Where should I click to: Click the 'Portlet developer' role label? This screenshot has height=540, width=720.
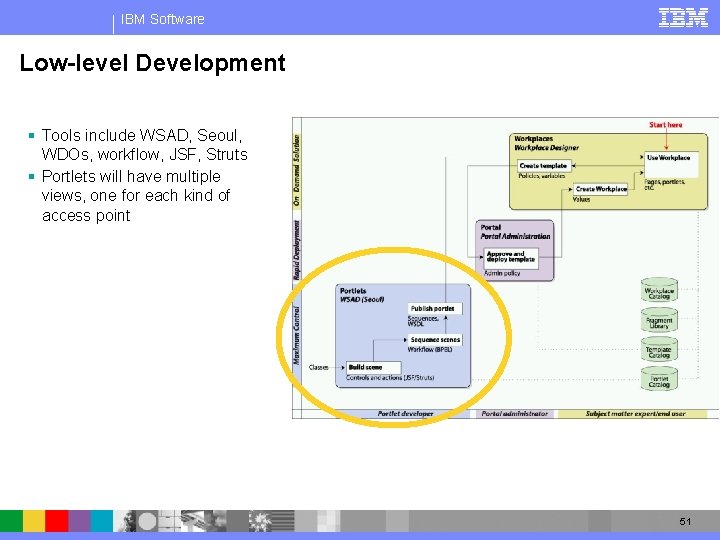[405, 414]
